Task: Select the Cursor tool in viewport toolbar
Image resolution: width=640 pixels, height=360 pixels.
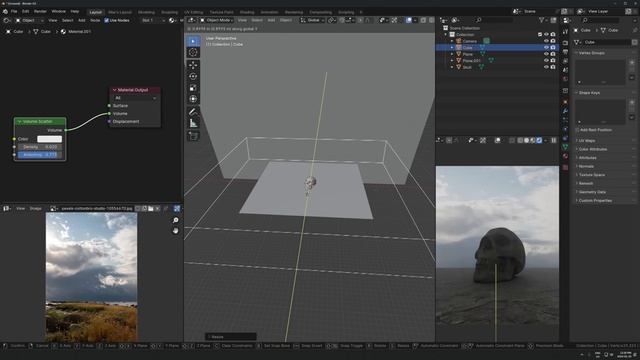Action: 193,52
